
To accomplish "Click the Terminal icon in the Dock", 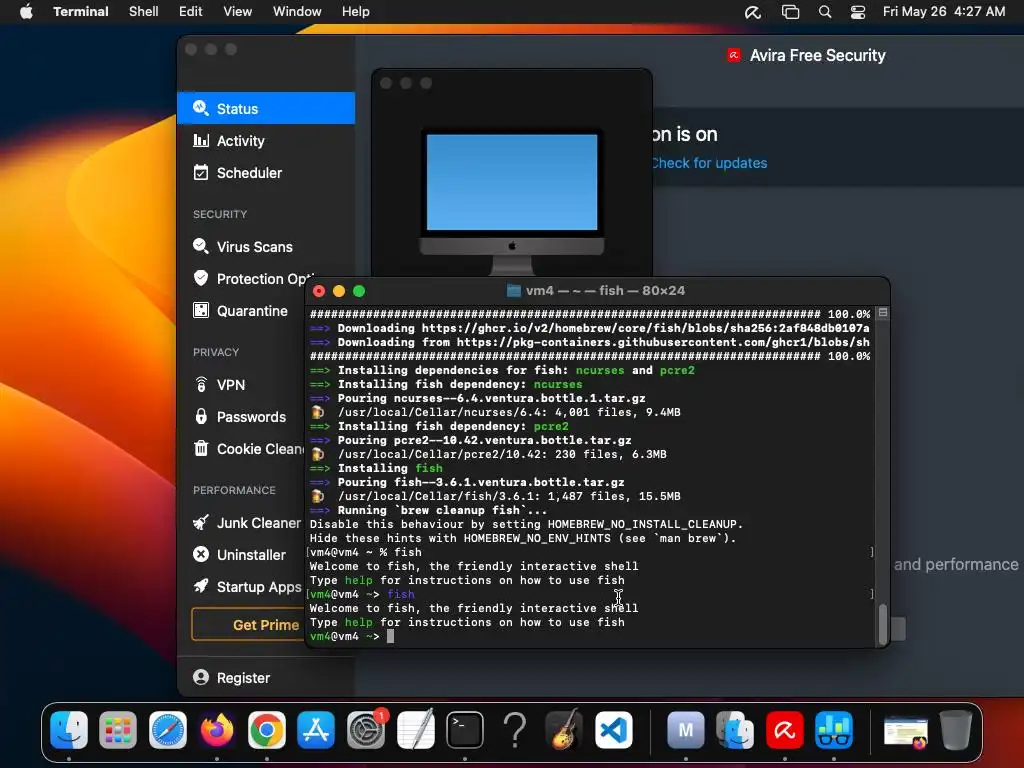I will [465, 729].
